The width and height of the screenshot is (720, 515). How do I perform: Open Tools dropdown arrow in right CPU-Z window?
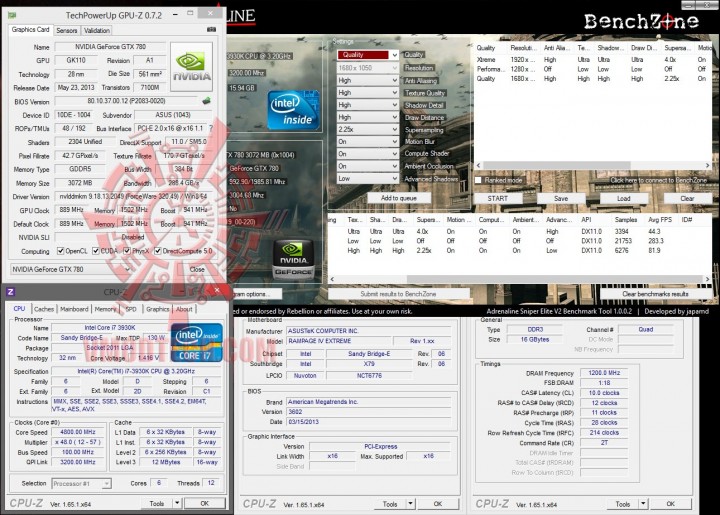[x=643, y=504]
